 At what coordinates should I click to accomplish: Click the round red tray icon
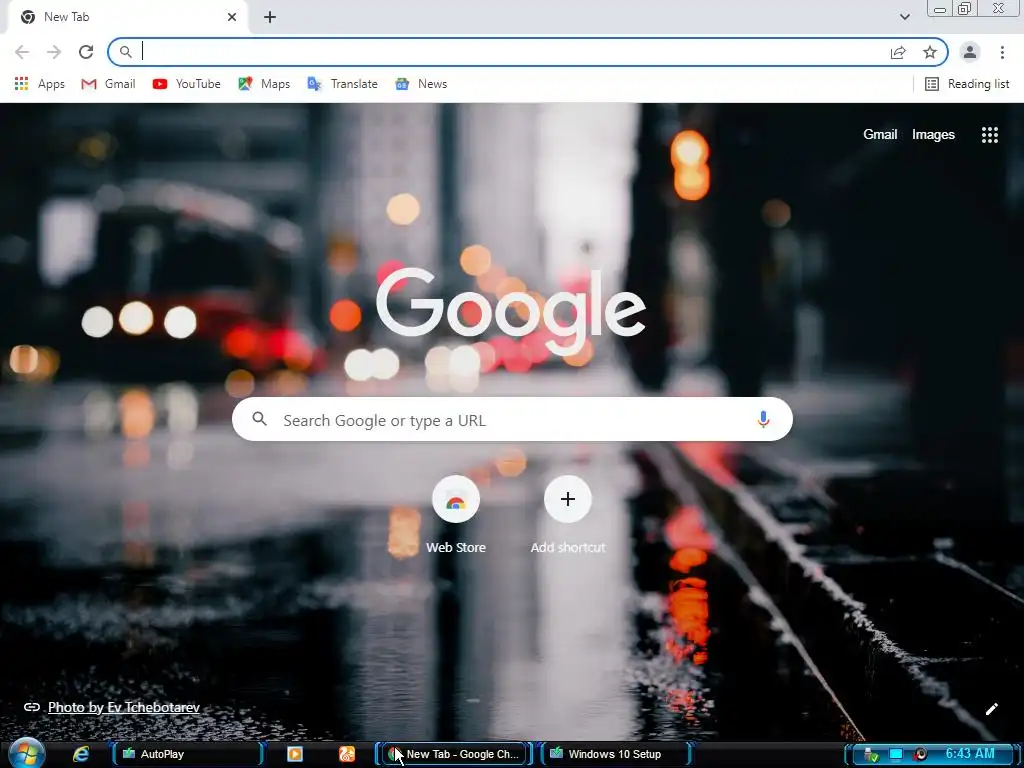[x=921, y=754]
